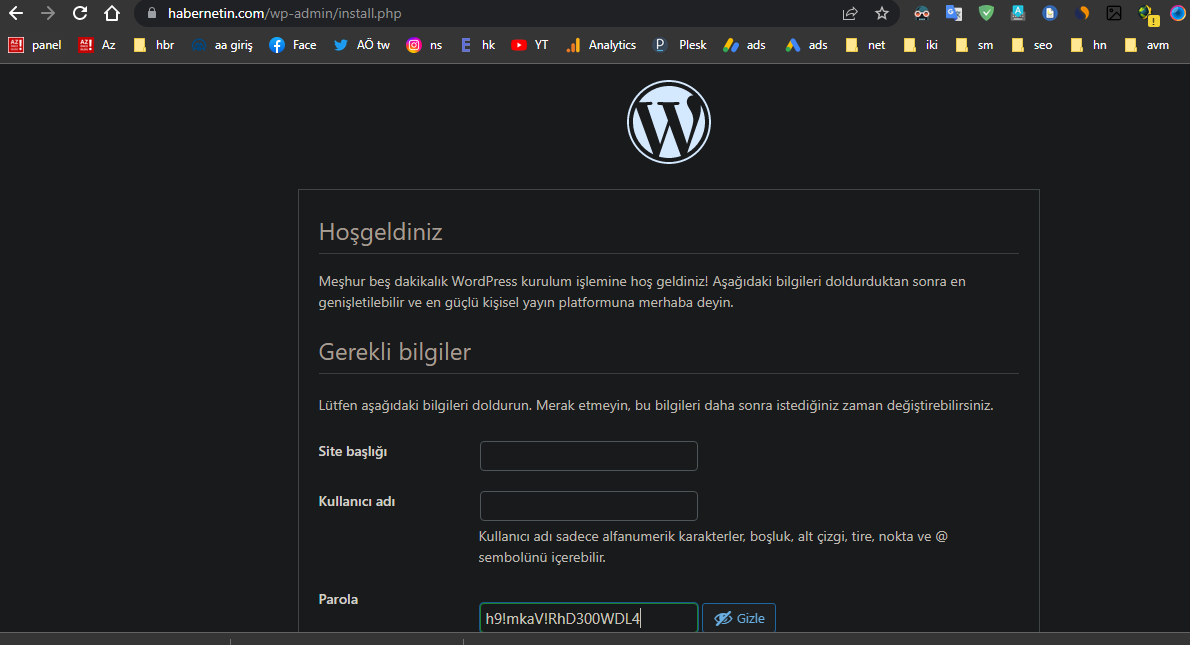Click the 'Gerekli bilgiler' heading
This screenshot has height=645, width=1190.
coord(395,352)
